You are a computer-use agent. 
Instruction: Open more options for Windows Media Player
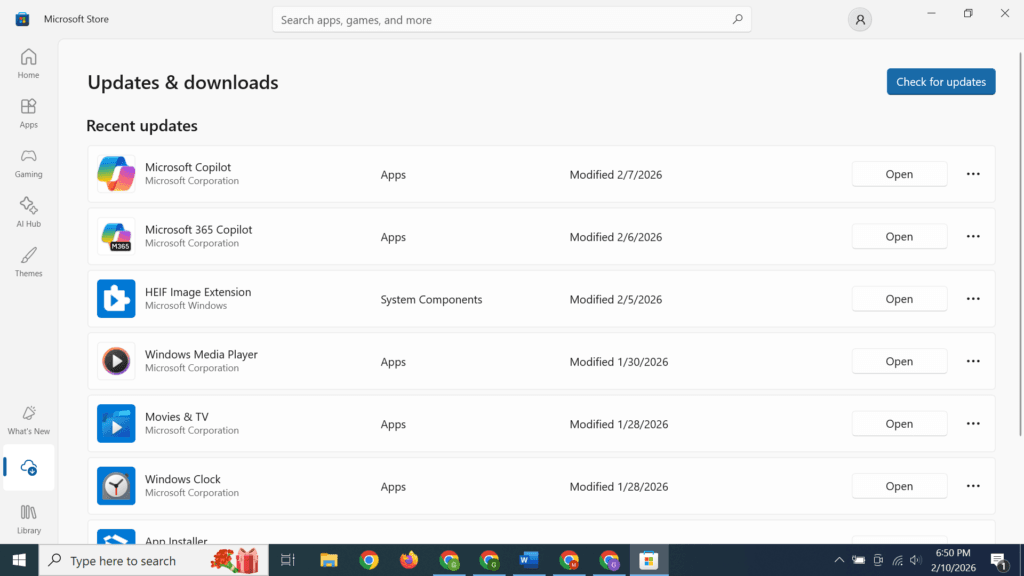coord(972,361)
